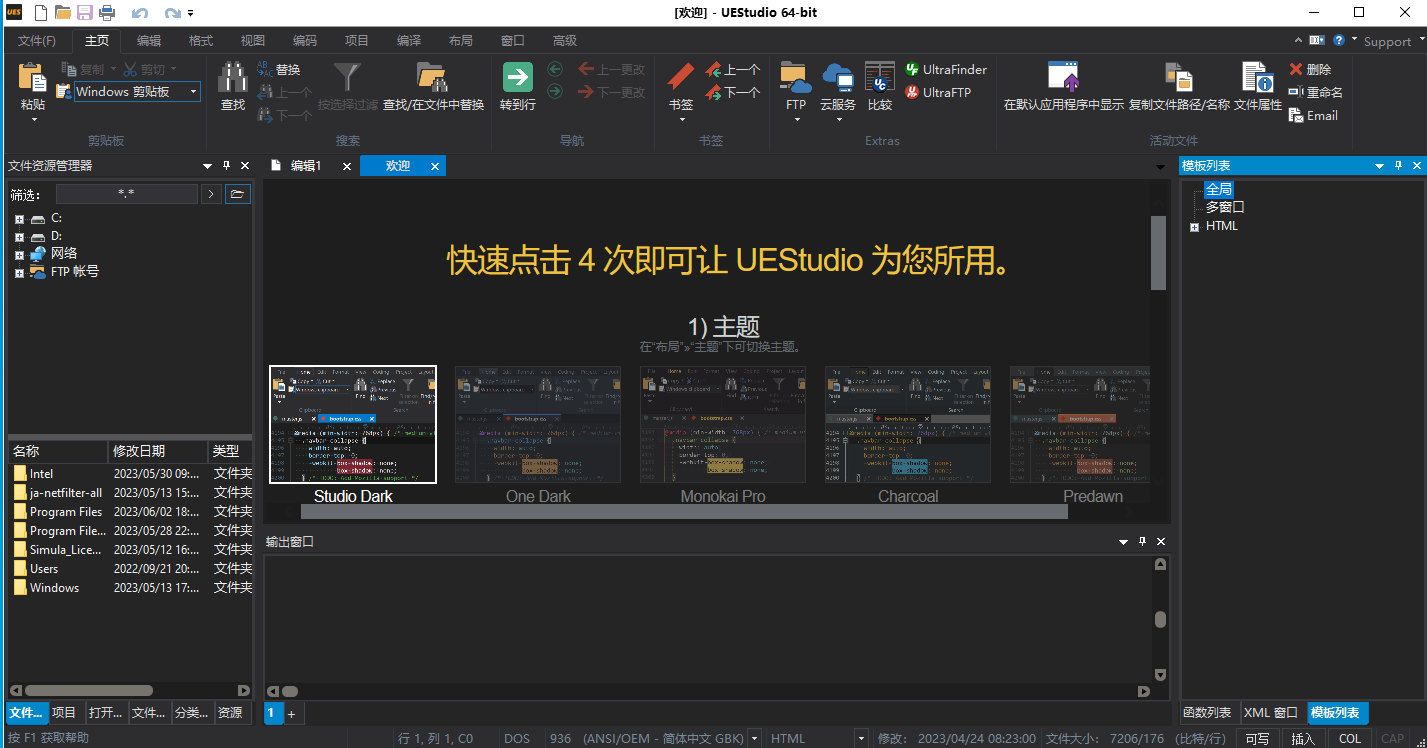Click the red 书签 bookmark icon
Image resolution: width=1427 pixels, height=748 pixels.
point(681,78)
